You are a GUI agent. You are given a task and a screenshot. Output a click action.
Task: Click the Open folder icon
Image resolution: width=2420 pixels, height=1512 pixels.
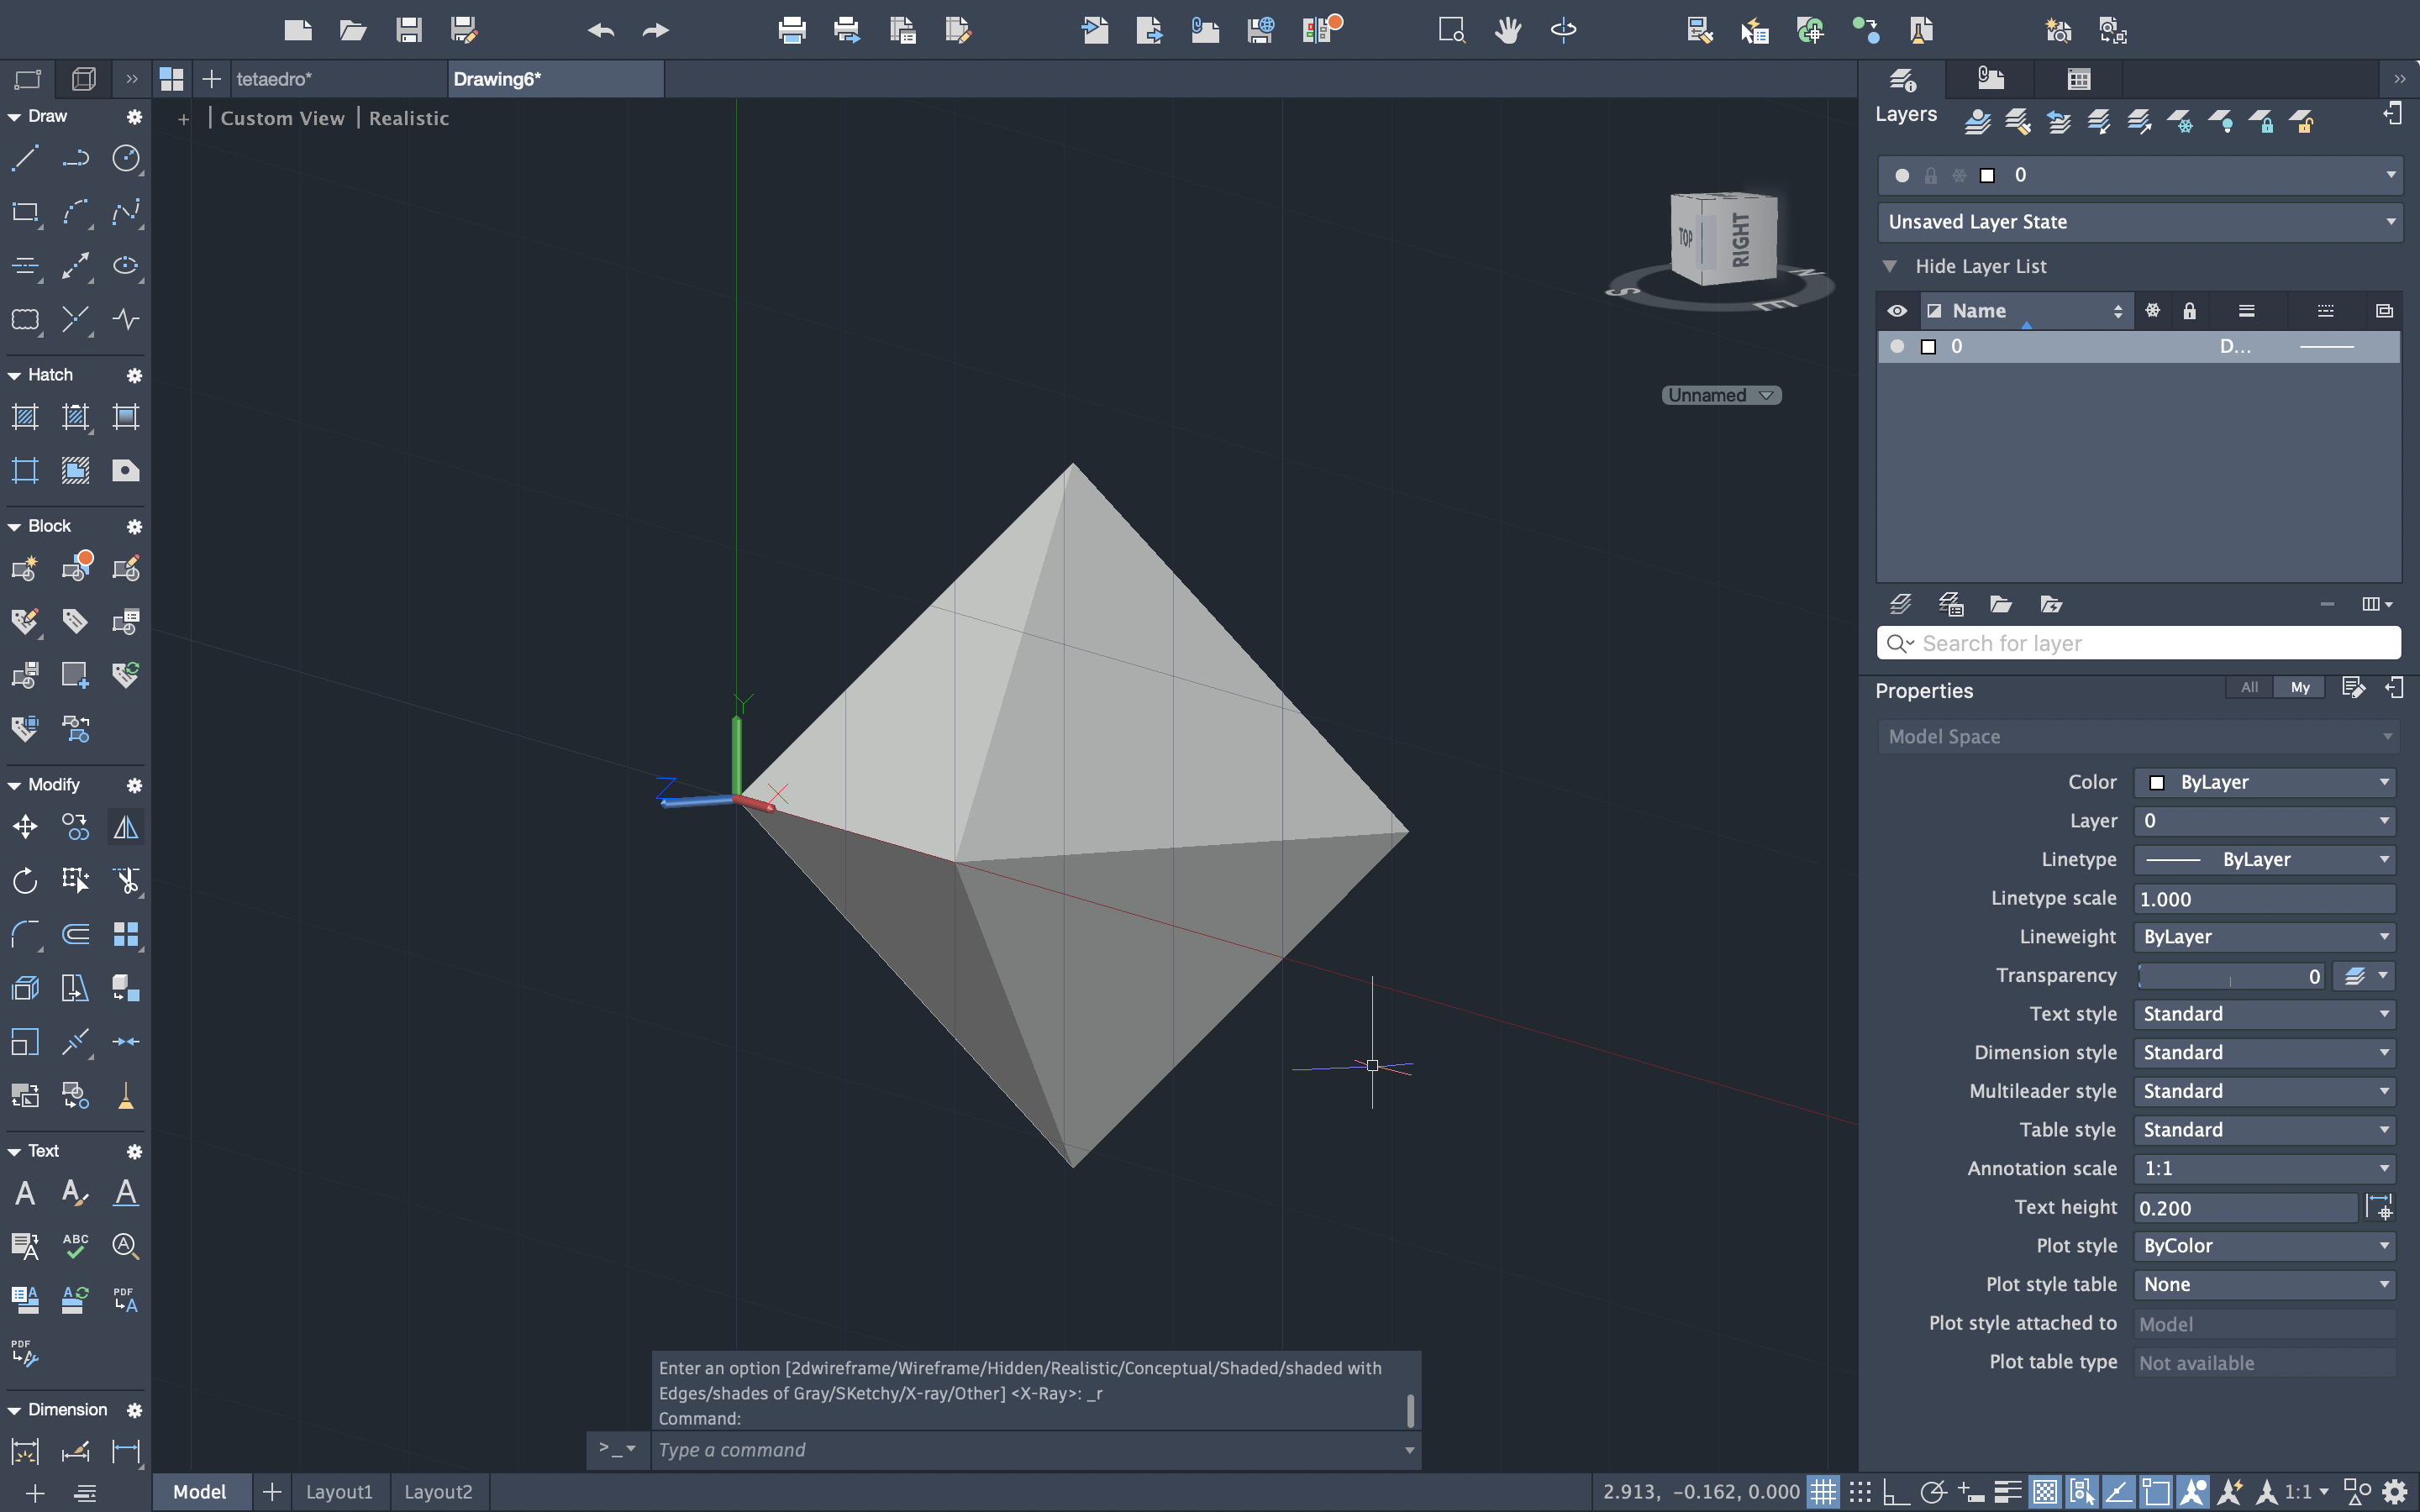353,30
